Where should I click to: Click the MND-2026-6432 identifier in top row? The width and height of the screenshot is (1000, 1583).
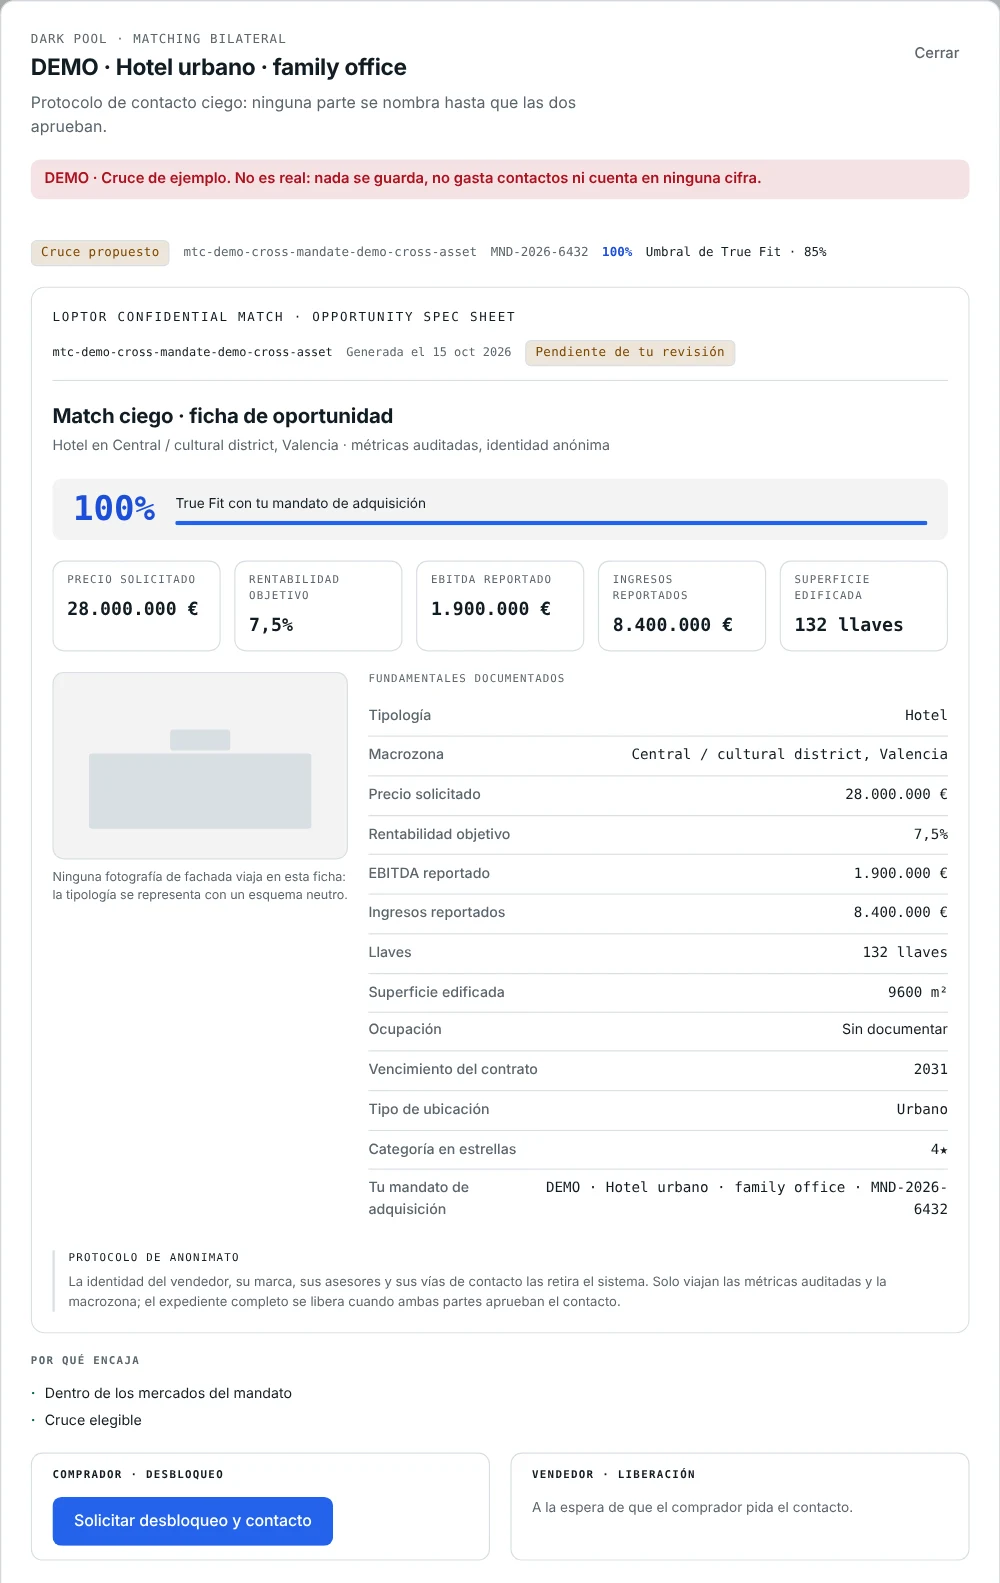click(539, 252)
